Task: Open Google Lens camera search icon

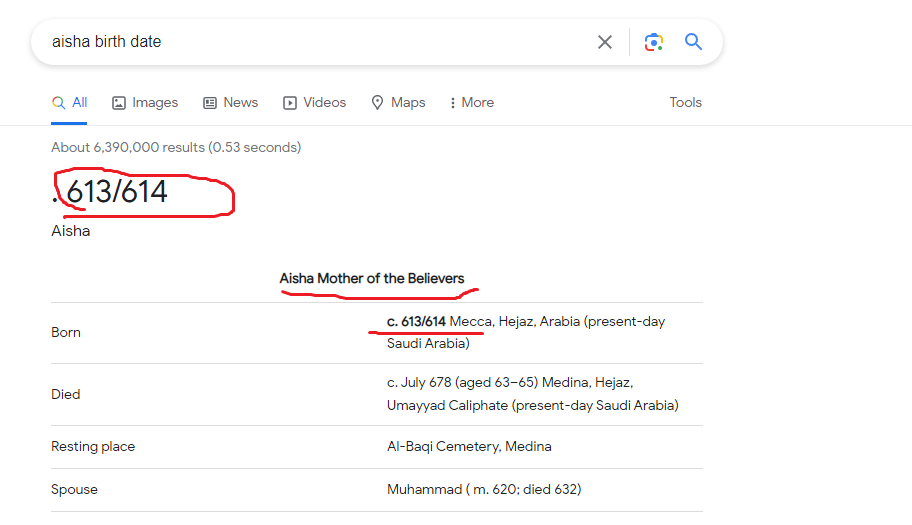Action: 653,42
